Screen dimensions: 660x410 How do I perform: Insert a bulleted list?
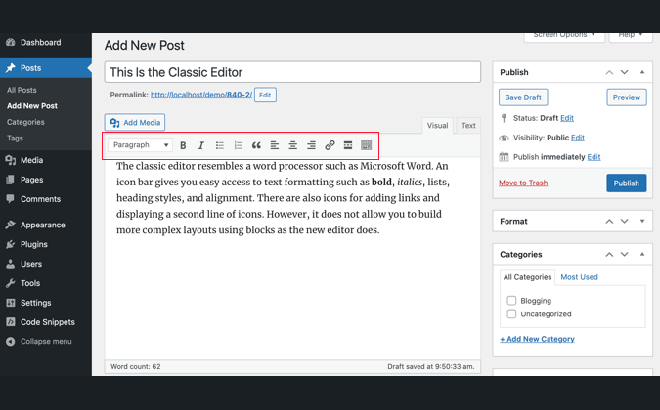coord(220,145)
